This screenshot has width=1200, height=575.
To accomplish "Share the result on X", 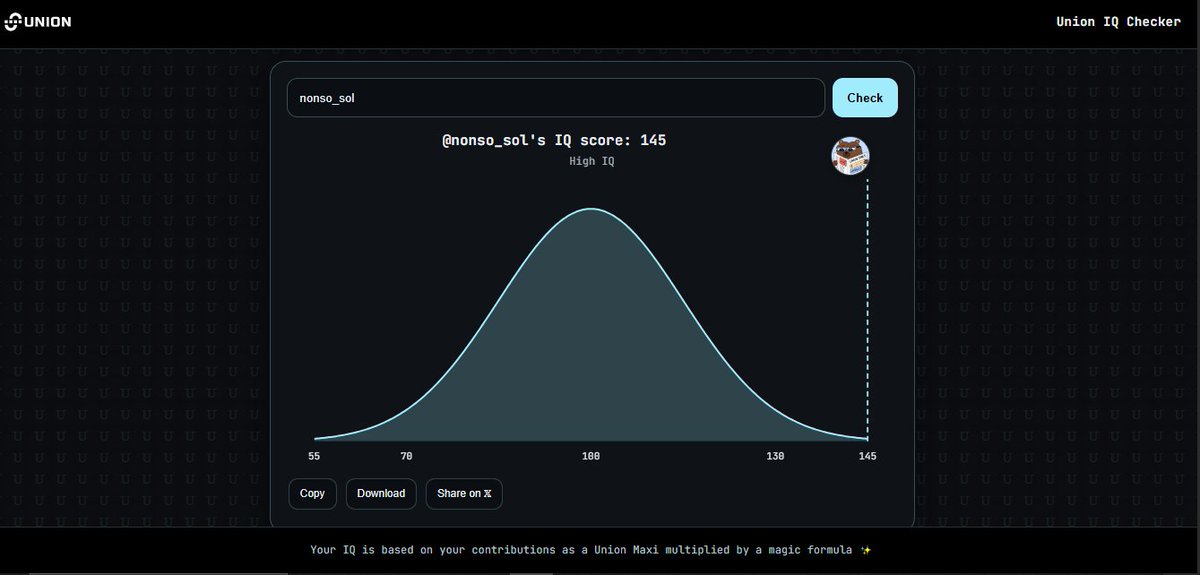I will click(x=464, y=493).
